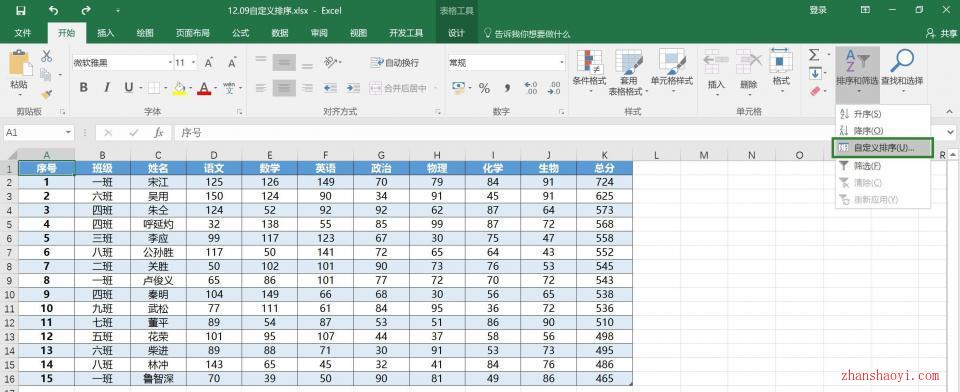
Task: Toggle Wrap Text (自动换行)
Action: [395, 62]
